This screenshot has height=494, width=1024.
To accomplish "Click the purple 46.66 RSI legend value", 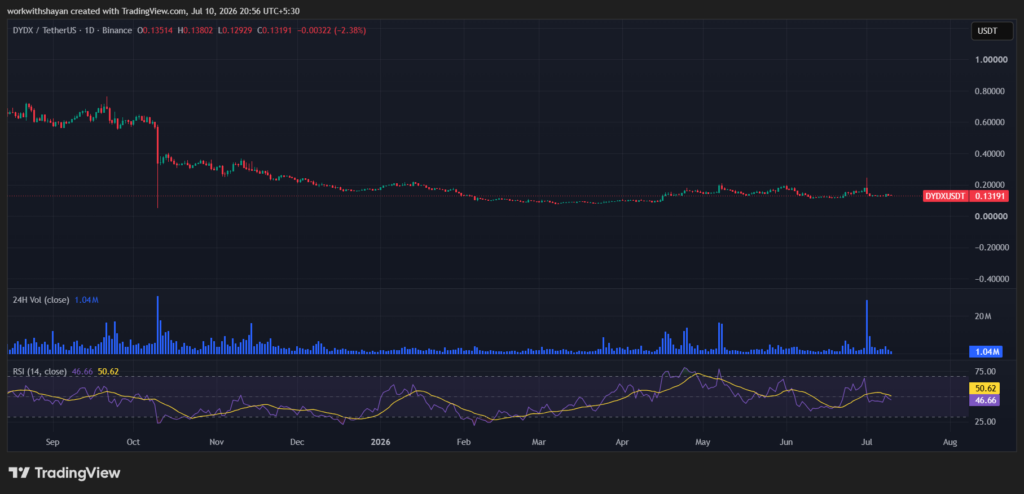I will click(82, 371).
